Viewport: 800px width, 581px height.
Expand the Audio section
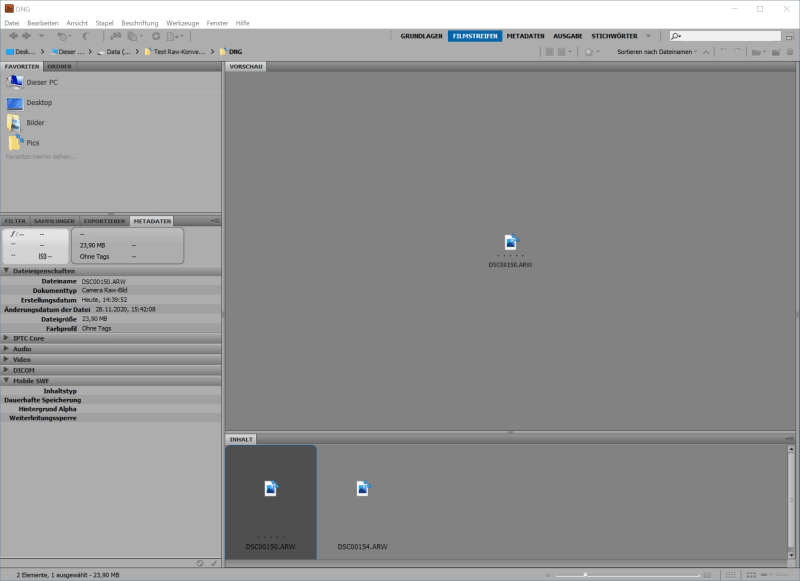(x=7, y=349)
